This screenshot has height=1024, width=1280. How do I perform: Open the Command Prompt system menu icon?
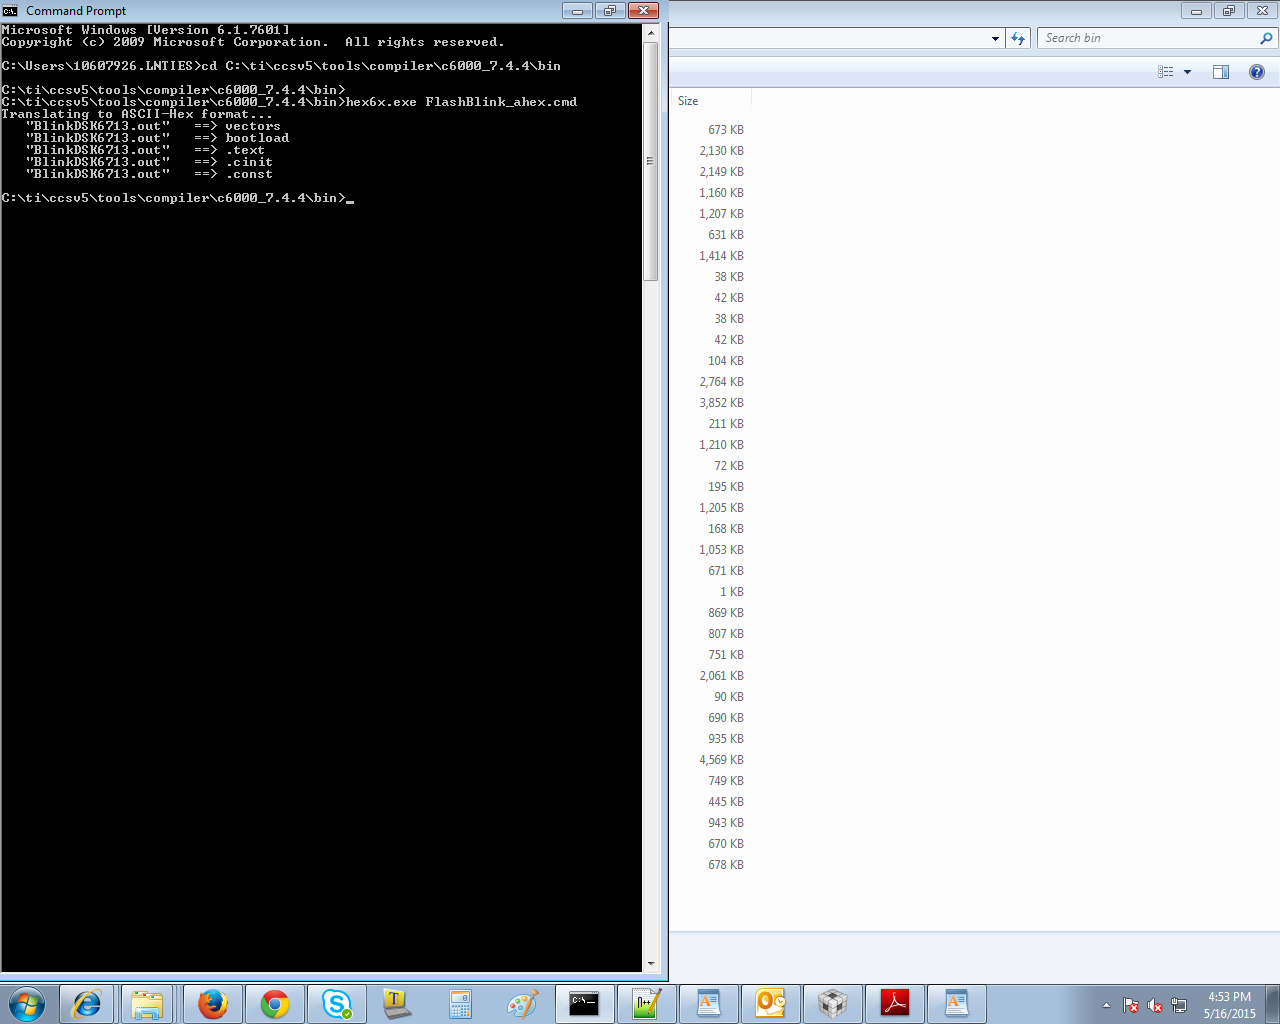tap(10, 10)
